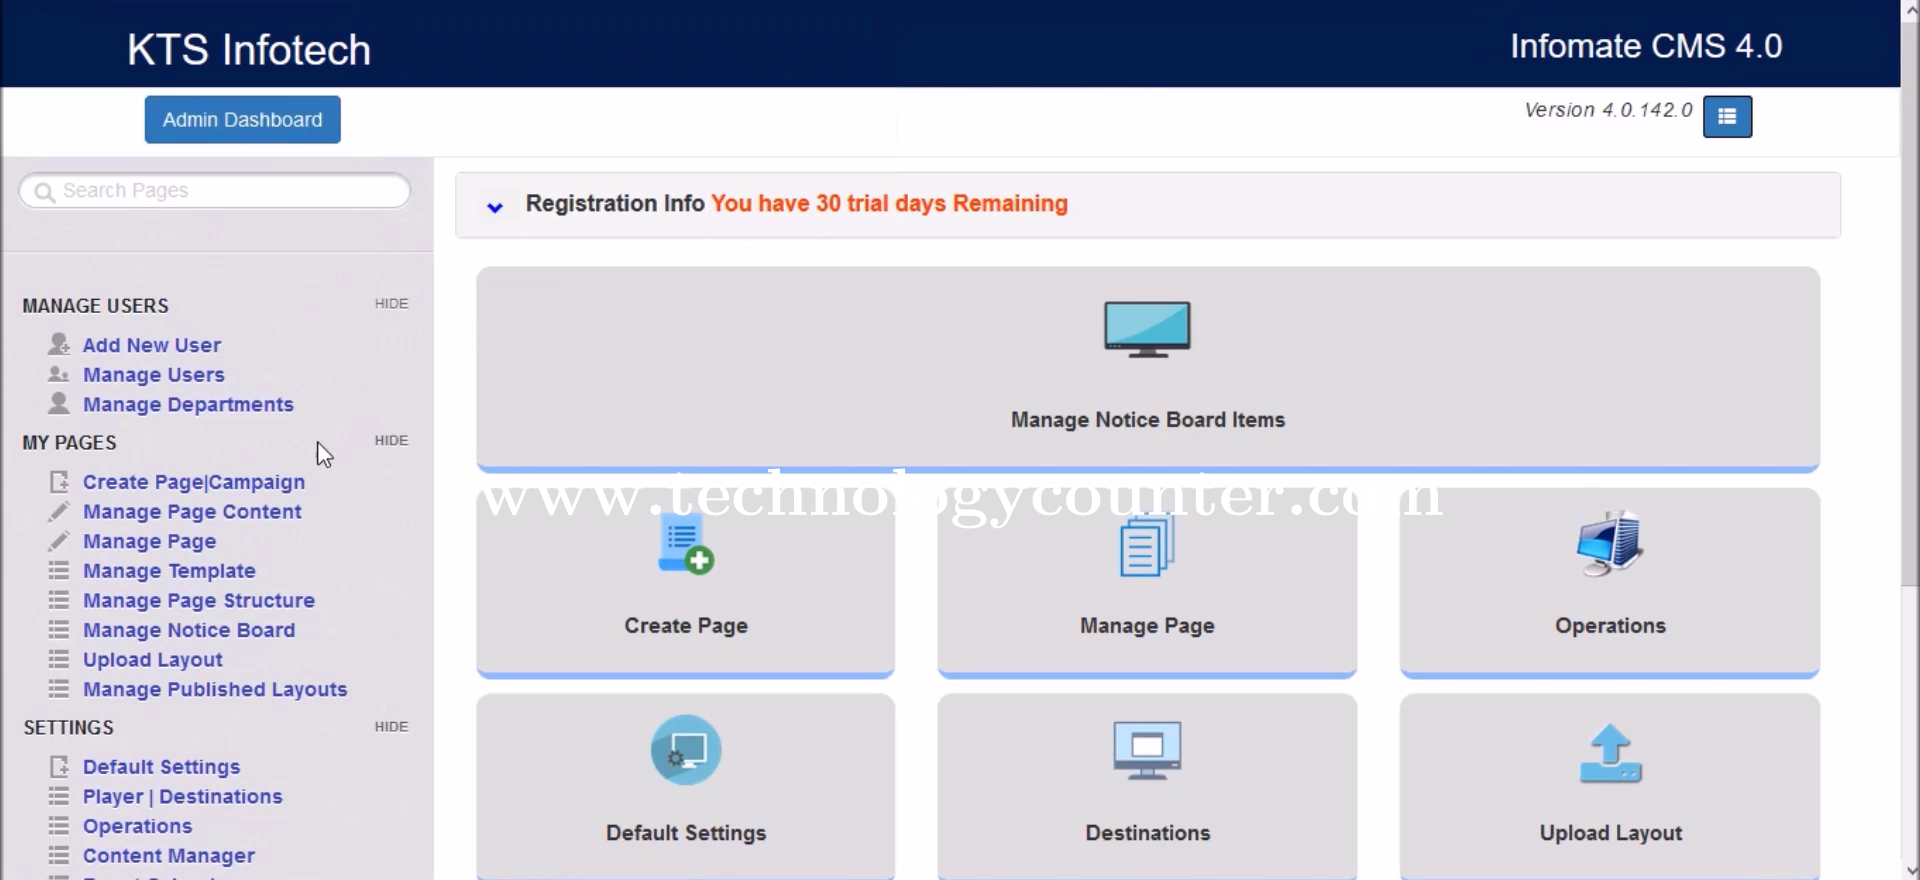
Task: Click the computer Operations tile icon
Action: tap(1610, 543)
